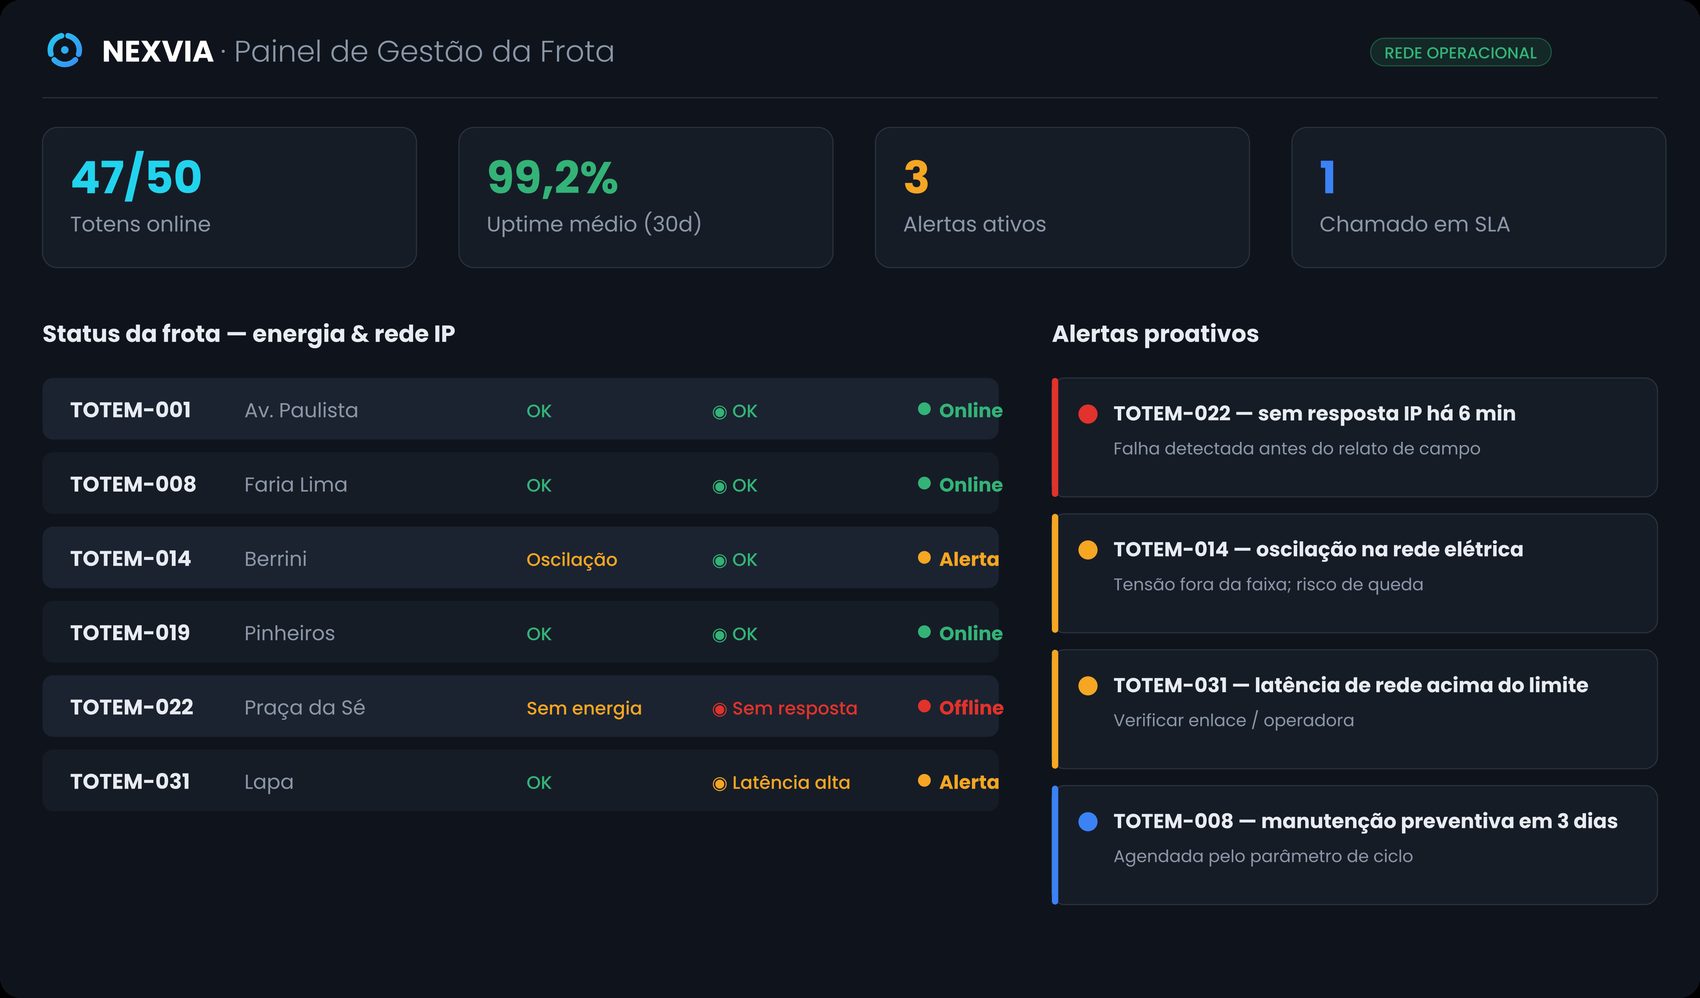
Task: Click the Painel de Gestão da Frota title
Action: pos(424,51)
